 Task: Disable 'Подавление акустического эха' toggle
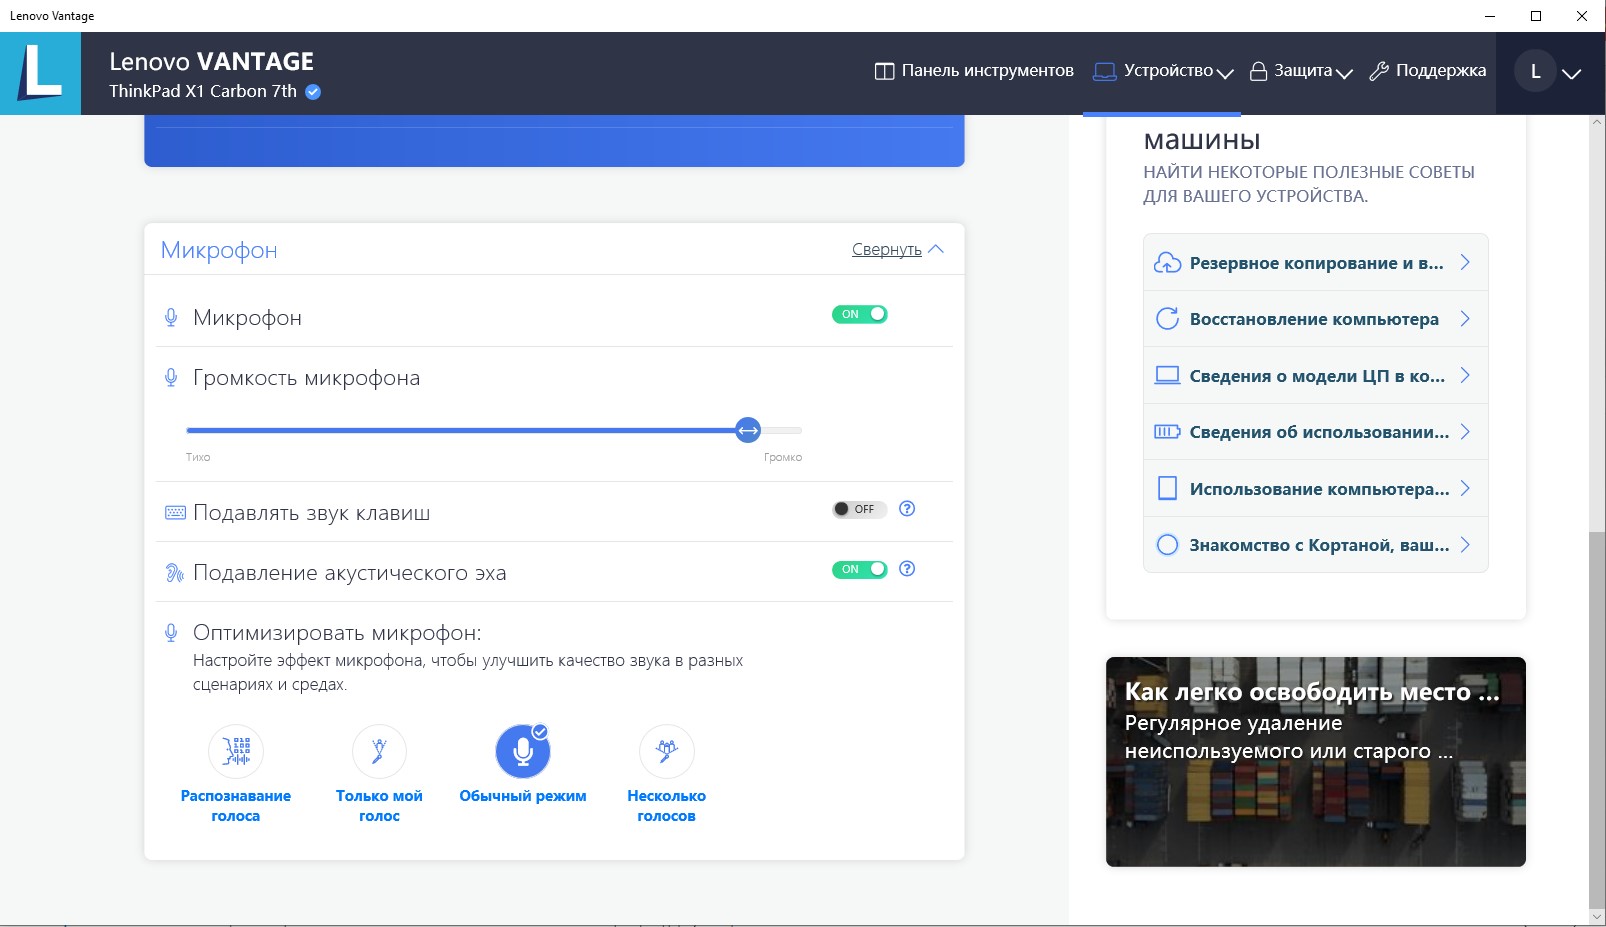(x=860, y=569)
